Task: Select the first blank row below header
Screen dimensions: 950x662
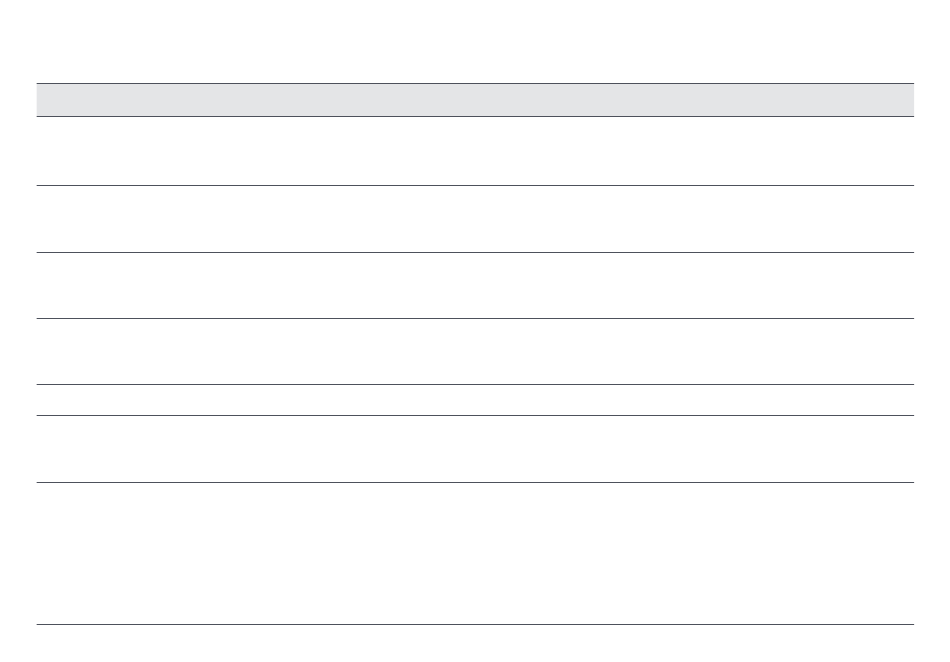Action: point(475,151)
